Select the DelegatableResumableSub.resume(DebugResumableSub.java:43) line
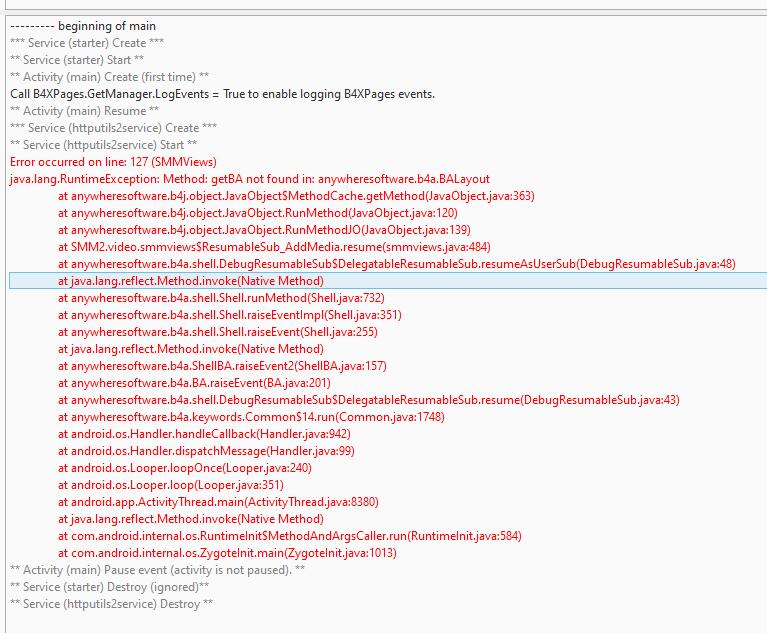 [369, 400]
